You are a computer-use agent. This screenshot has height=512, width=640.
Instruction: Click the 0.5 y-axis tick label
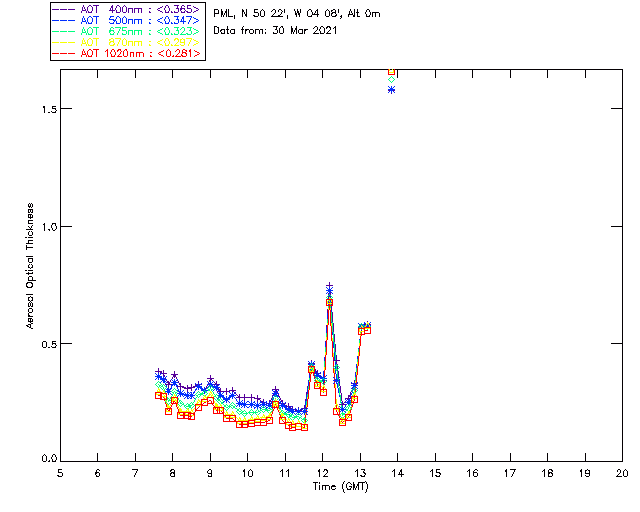click(49, 344)
